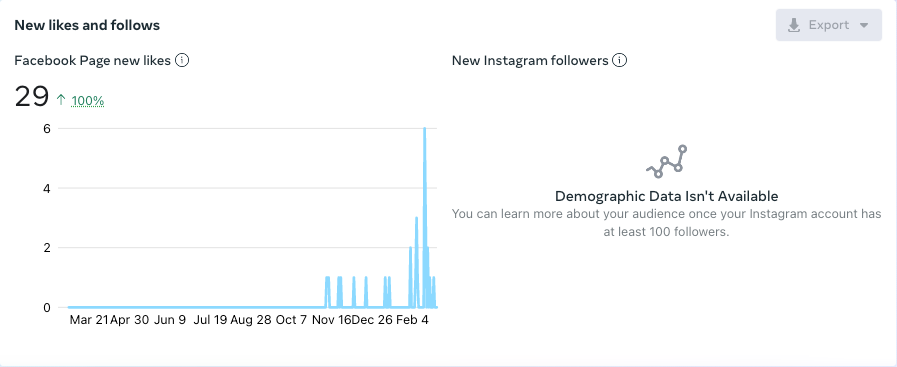Click the Mar 21 axis label
This screenshot has width=897, height=367.
coord(89,320)
